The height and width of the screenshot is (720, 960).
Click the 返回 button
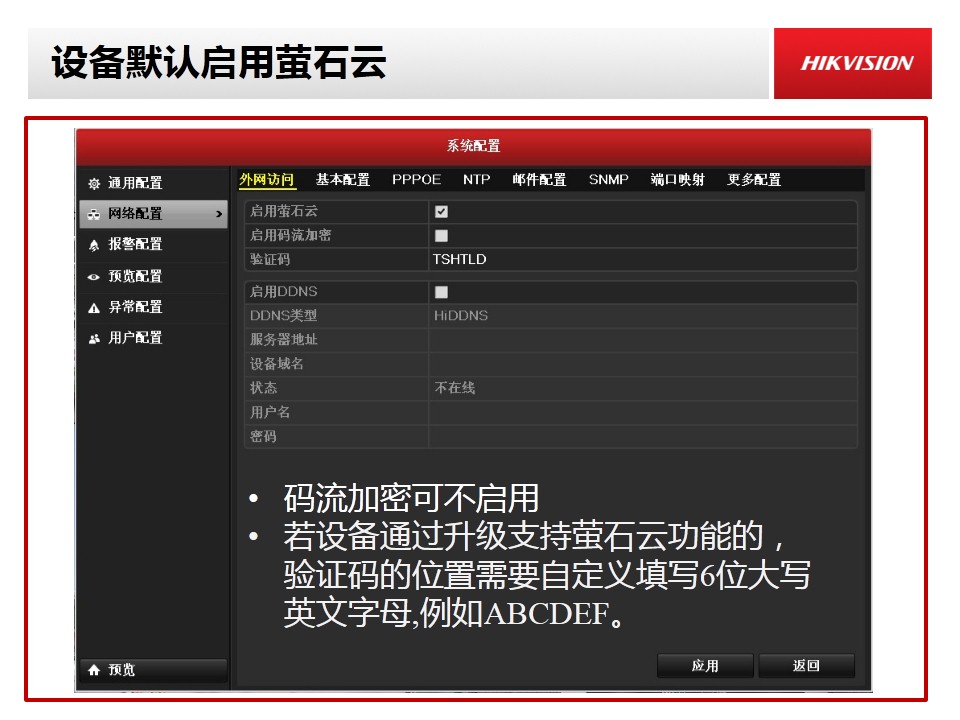coord(806,666)
